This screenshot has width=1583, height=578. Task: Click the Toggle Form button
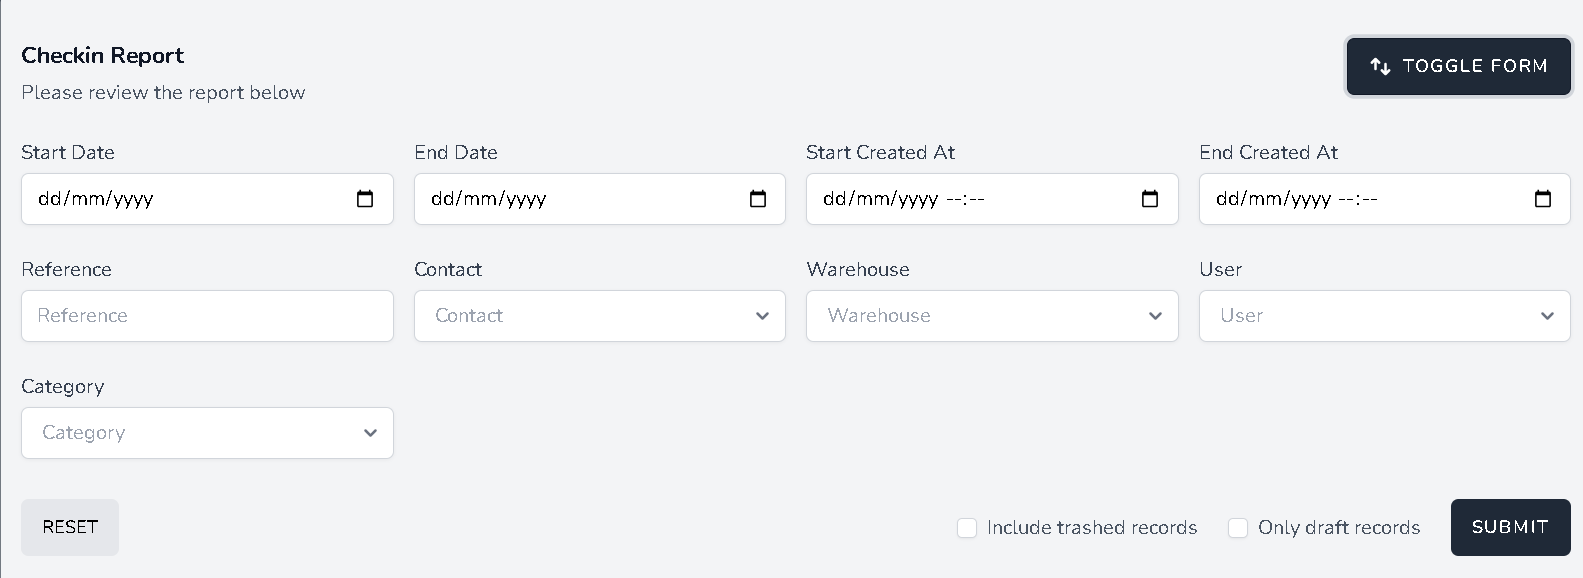[x=1458, y=67]
